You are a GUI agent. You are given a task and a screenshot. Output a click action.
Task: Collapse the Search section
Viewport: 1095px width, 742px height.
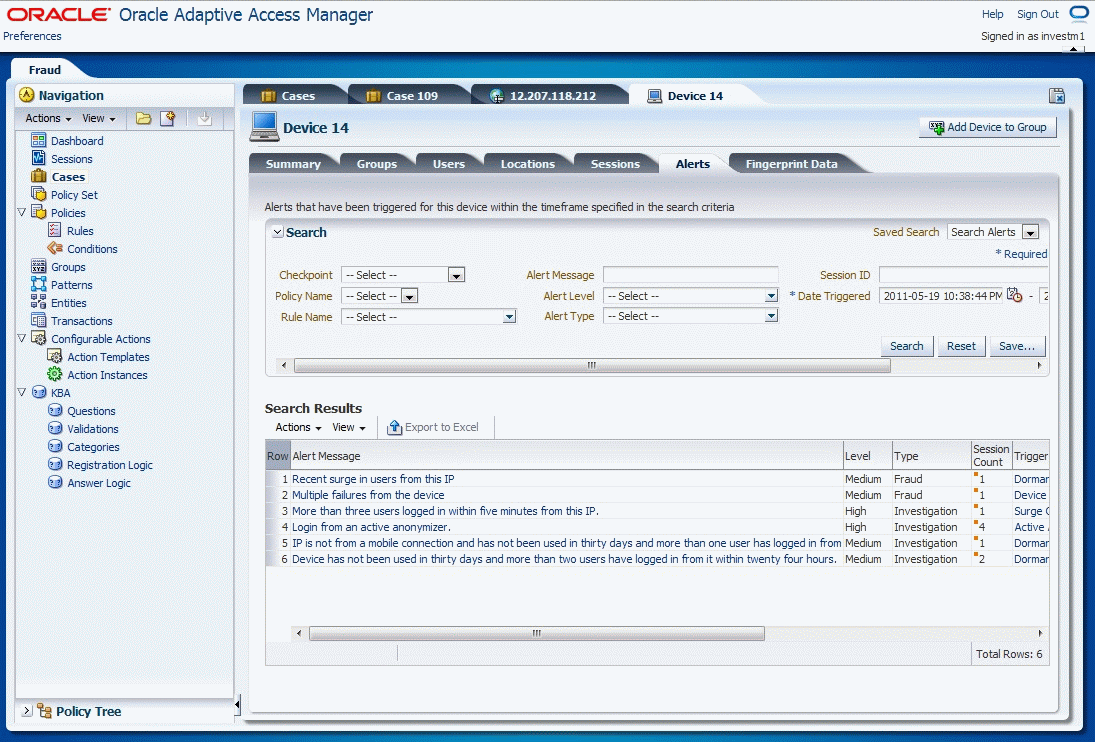277,232
